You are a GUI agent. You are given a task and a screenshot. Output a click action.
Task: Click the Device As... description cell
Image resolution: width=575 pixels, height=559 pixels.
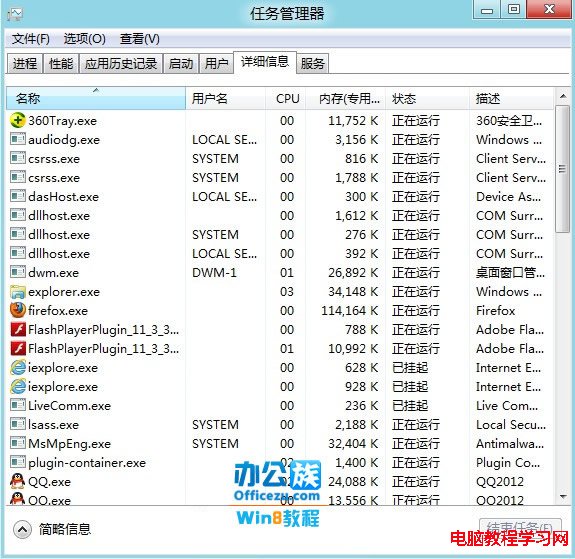pyautogui.click(x=508, y=197)
